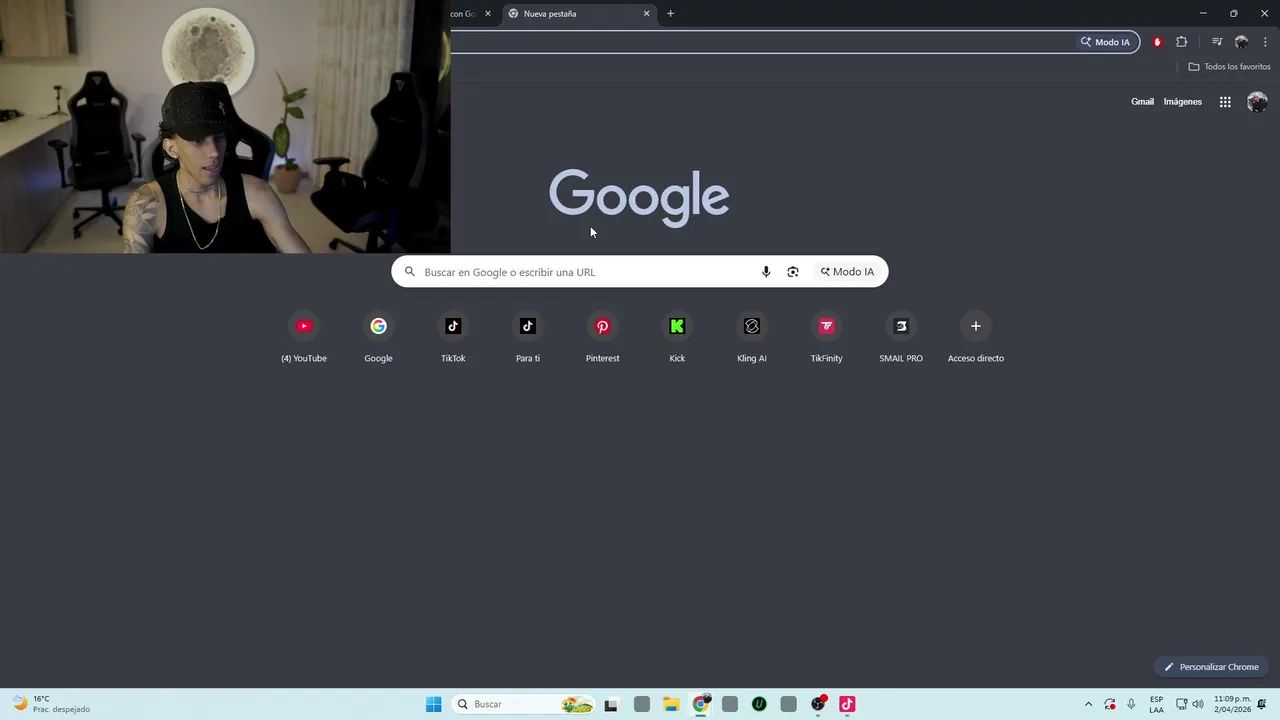Screen dimensions: 1280x720
Task: Close the Nueva pestaña tab
Action: [646, 14]
